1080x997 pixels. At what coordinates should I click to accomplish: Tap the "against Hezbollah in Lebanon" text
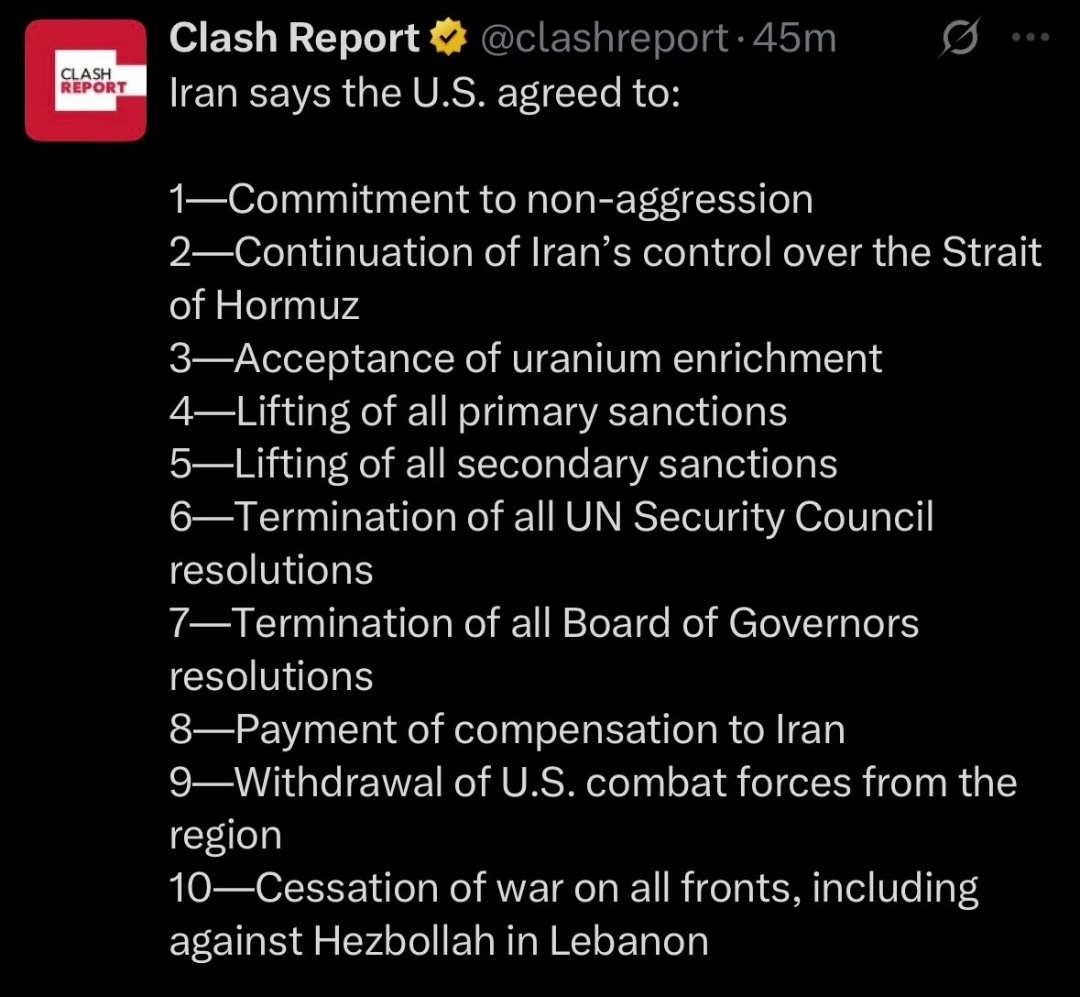tap(438, 941)
